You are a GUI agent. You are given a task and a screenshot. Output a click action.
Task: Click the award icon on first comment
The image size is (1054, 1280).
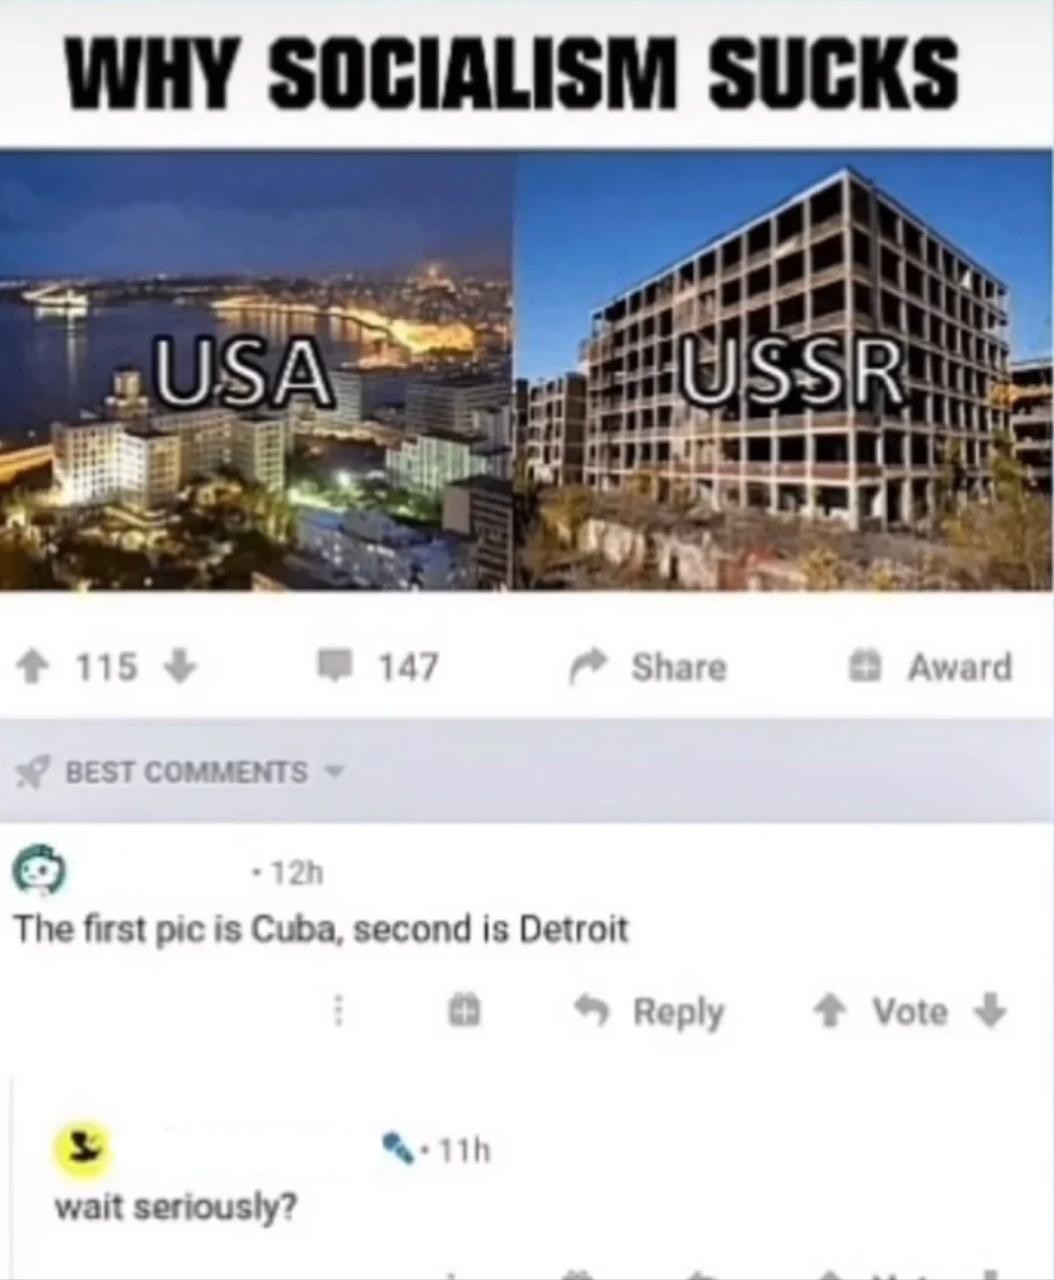pos(464,1011)
